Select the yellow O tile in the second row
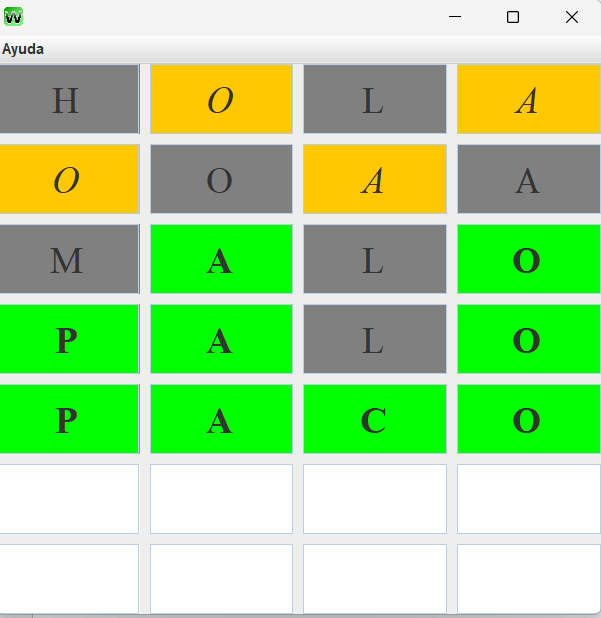The image size is (601, 618). (68, 179)
